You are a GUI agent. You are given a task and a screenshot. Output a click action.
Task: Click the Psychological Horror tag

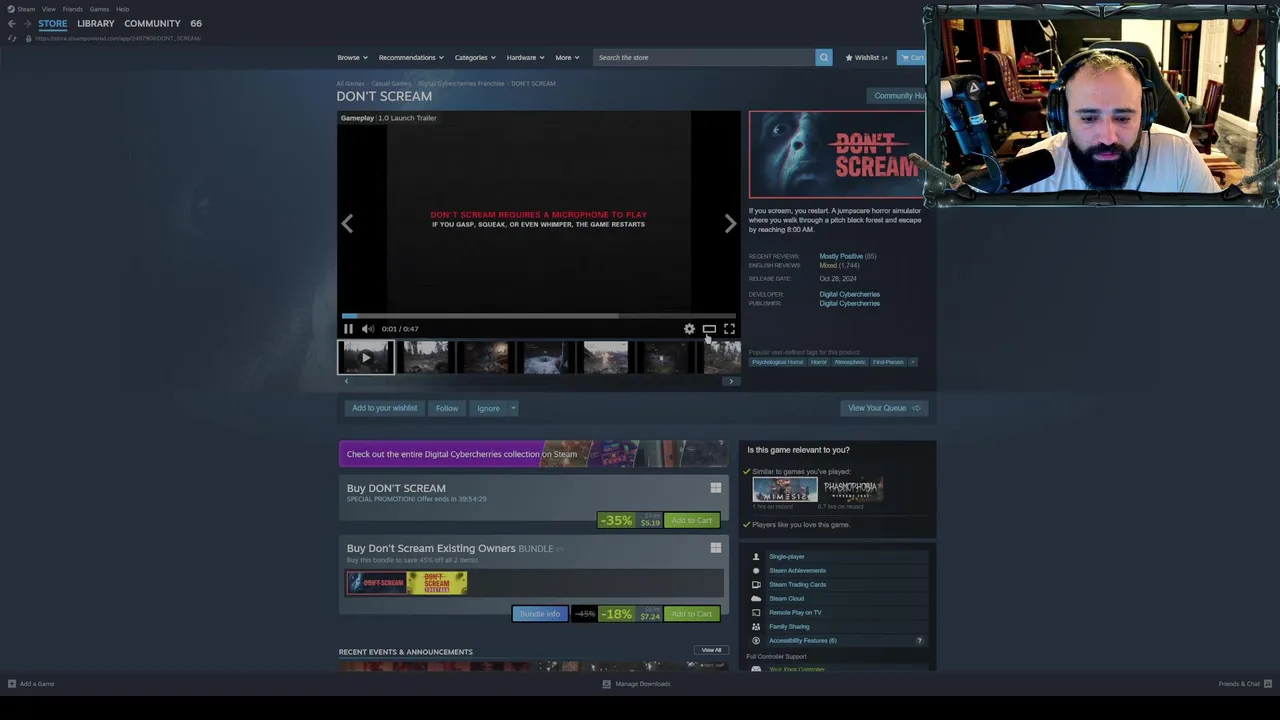(x=778, y=362)
